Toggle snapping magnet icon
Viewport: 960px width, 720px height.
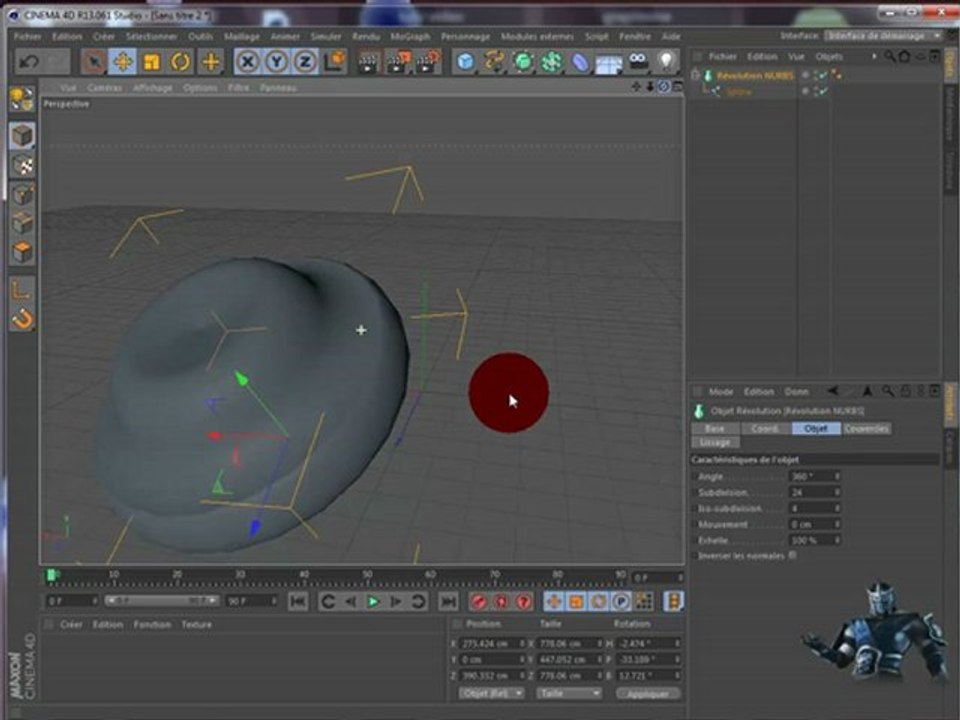(22, 318)
